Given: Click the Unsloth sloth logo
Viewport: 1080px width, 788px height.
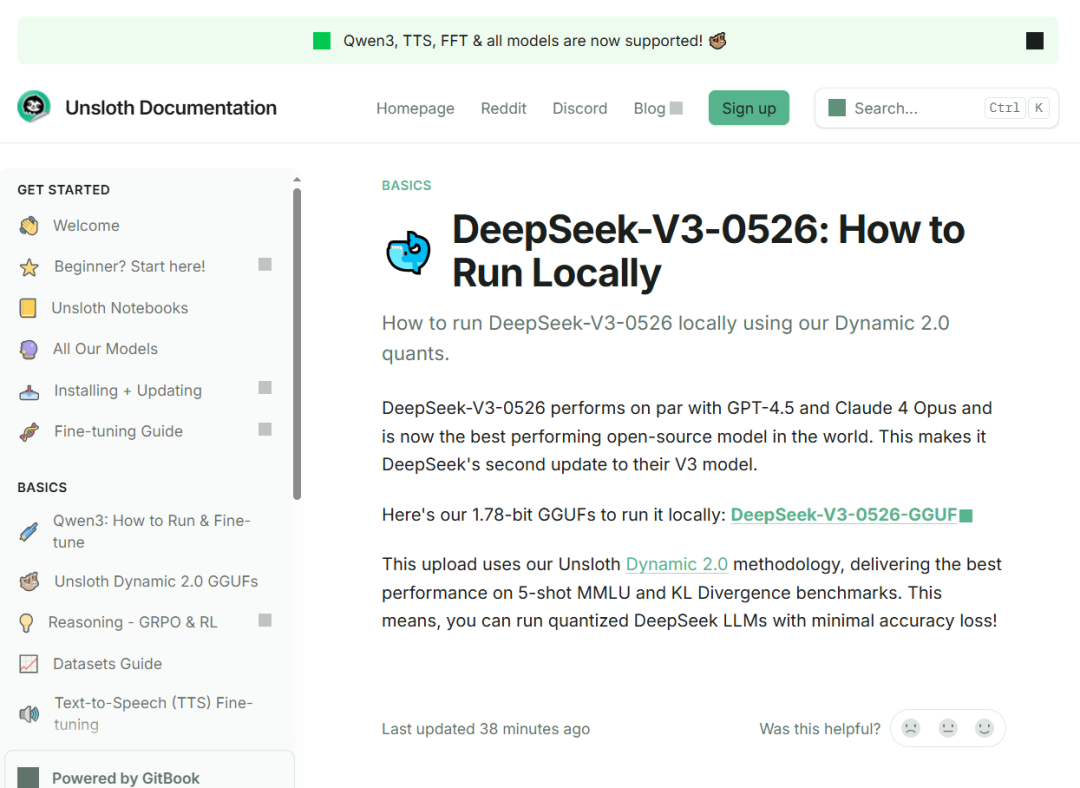Looking at the screenshot, I should coord(34,107).
